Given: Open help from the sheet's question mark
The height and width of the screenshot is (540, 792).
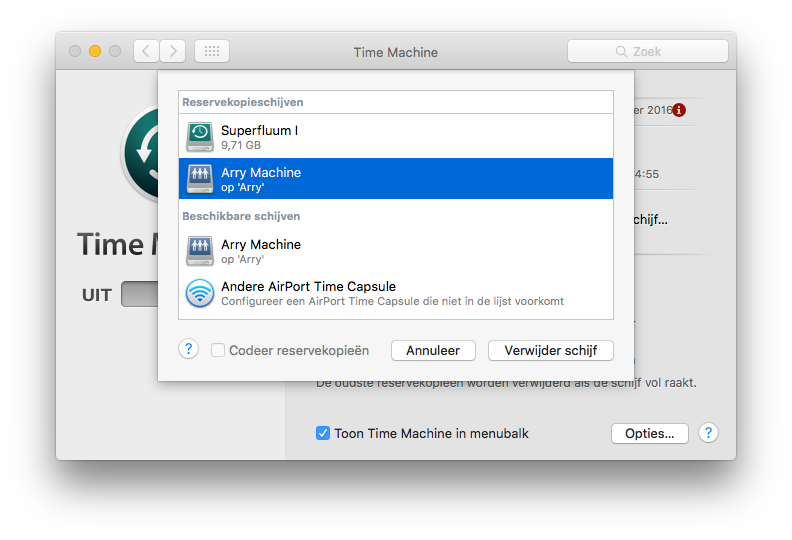Looking at the screenshot, I should click(188, 349).
